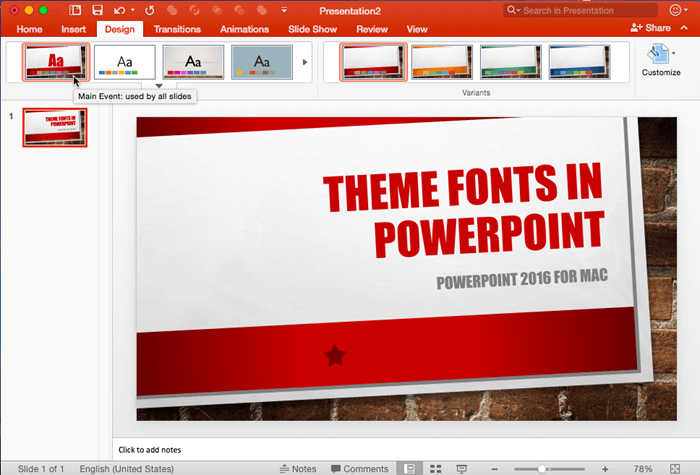Click the 78% zoom level
Screen dimensions: 700x475
[x=643, y=469]
